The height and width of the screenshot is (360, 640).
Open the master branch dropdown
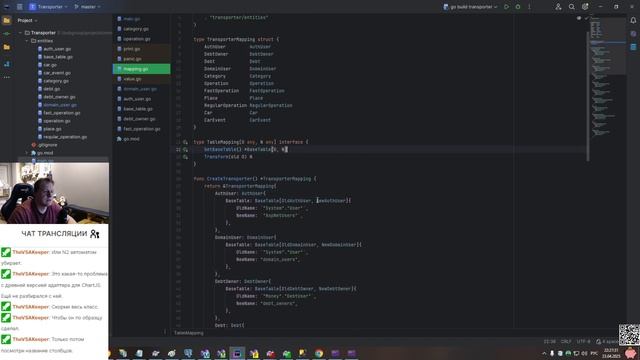coord(87,7)
